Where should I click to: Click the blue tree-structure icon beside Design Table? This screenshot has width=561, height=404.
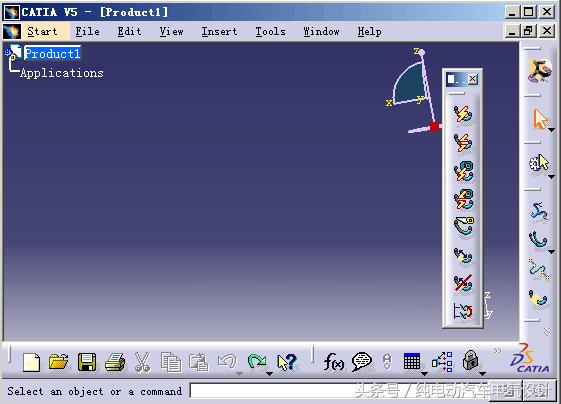(442, 362)
